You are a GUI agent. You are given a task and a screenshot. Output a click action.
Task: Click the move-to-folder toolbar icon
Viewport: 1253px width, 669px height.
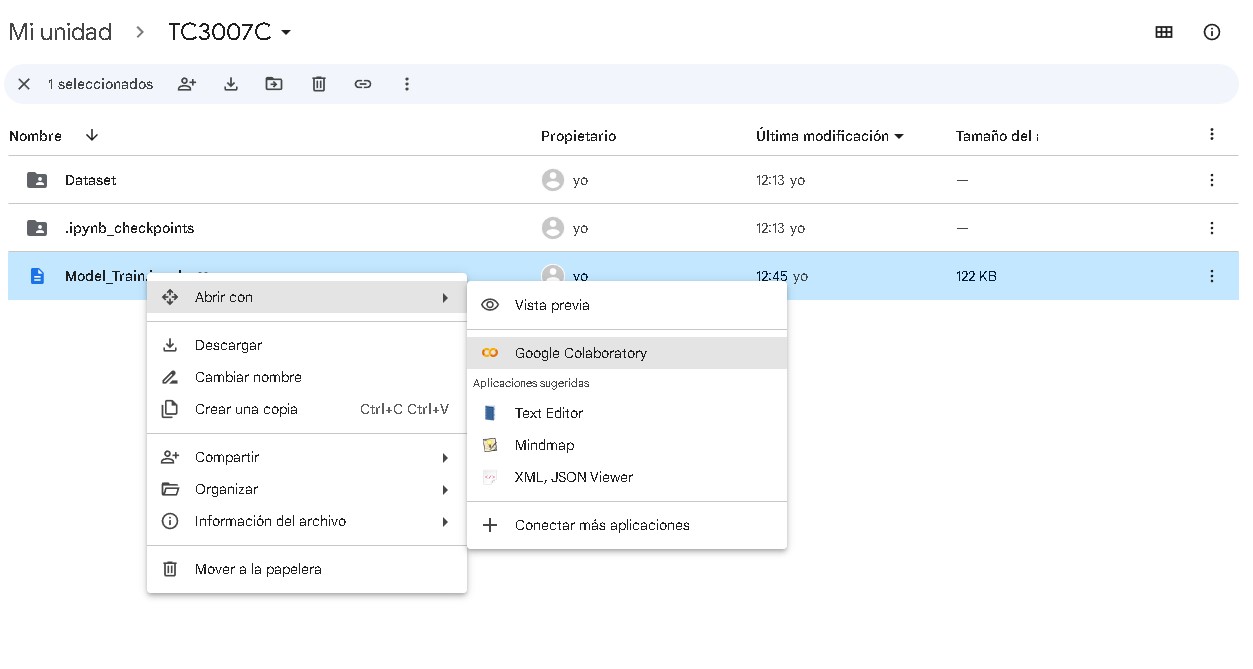274,84
